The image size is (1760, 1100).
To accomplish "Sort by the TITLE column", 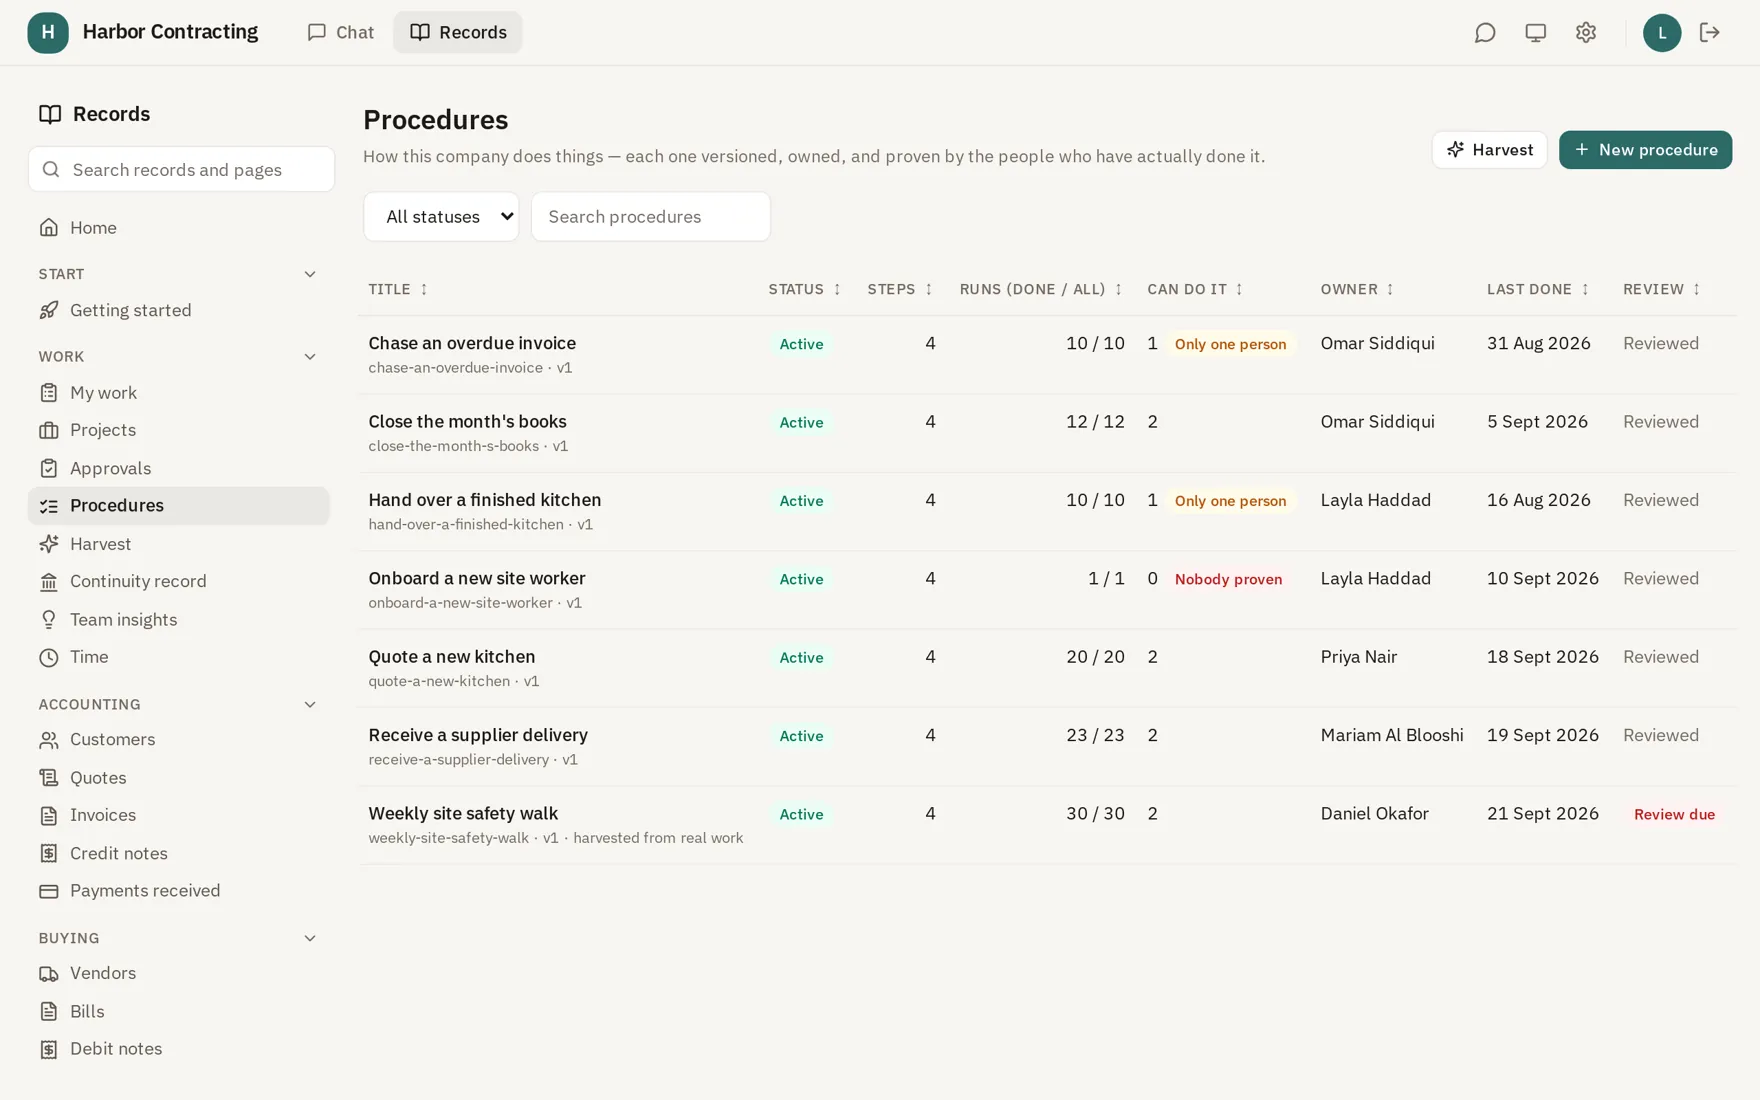I will (x=398, y=289).
